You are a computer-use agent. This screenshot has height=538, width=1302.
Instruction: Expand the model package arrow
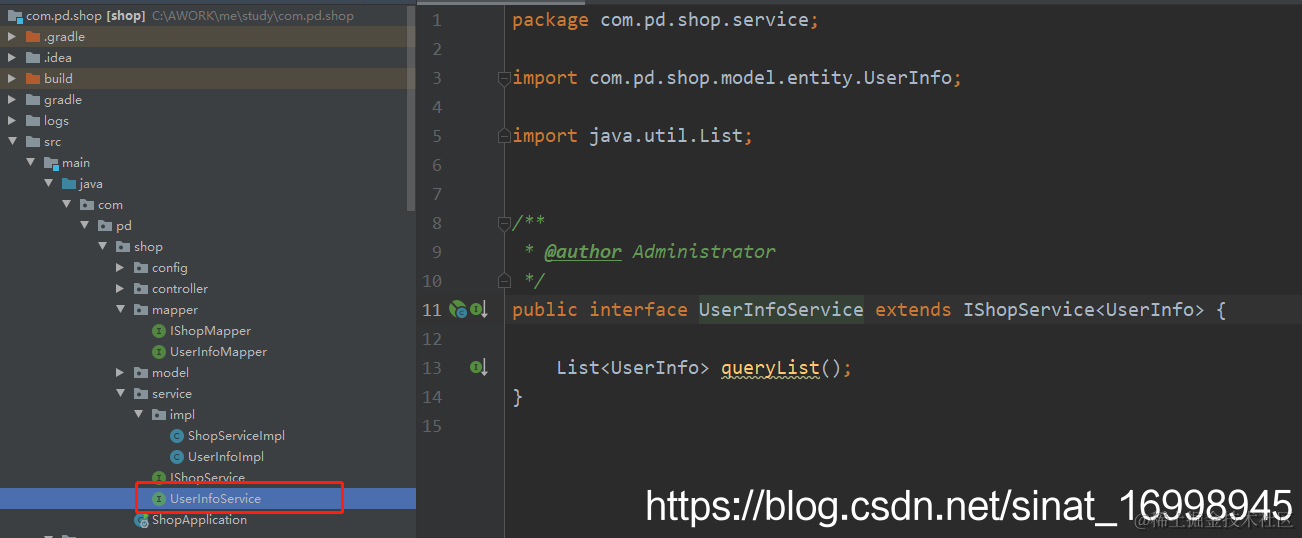120,373
